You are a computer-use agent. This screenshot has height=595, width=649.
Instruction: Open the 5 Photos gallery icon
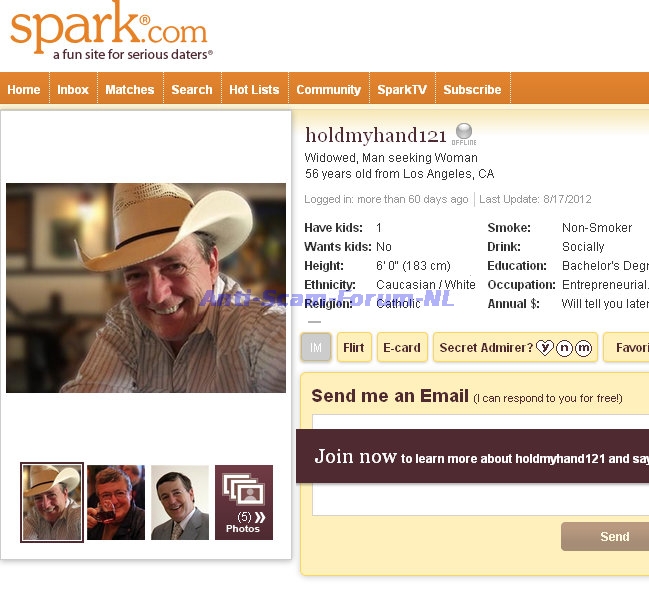click(x=244, y=502)
